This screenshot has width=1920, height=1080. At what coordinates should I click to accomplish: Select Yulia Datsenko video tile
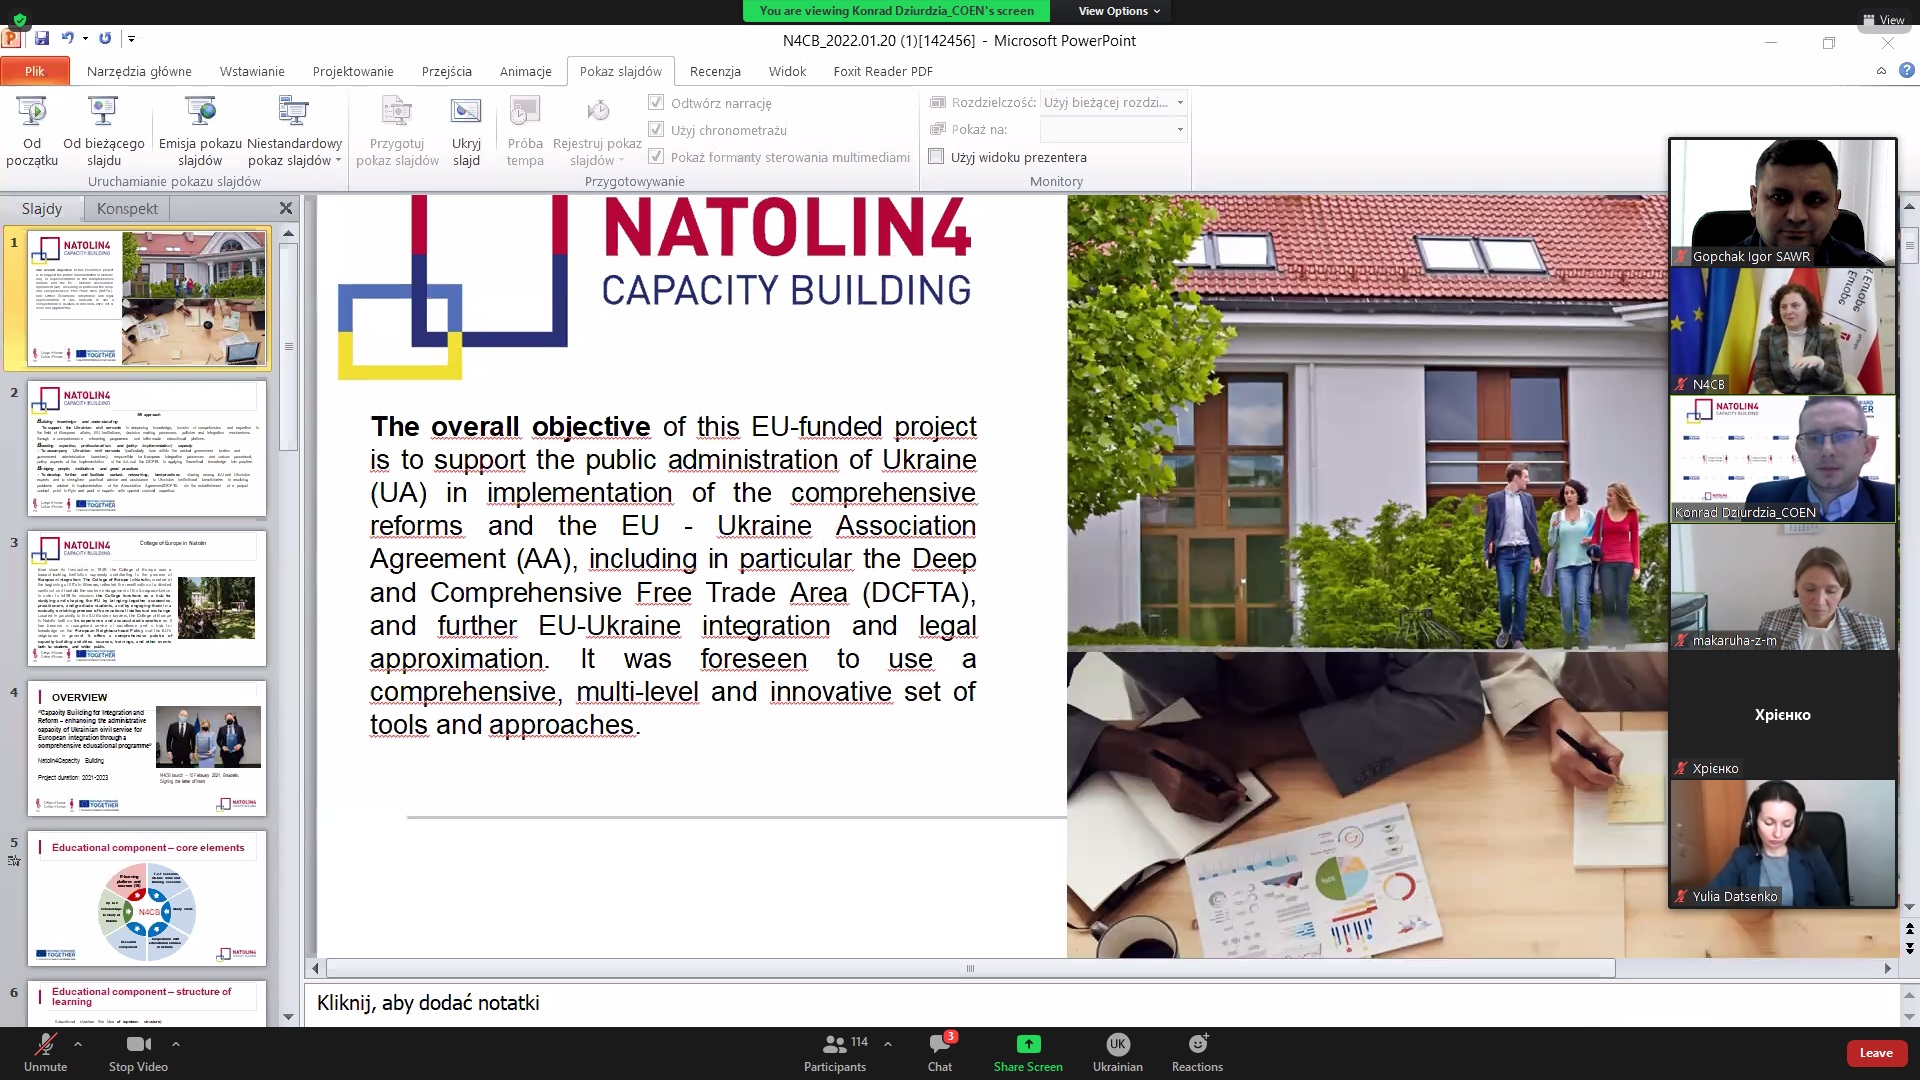pyautogui.click(x=1782, y=843)
